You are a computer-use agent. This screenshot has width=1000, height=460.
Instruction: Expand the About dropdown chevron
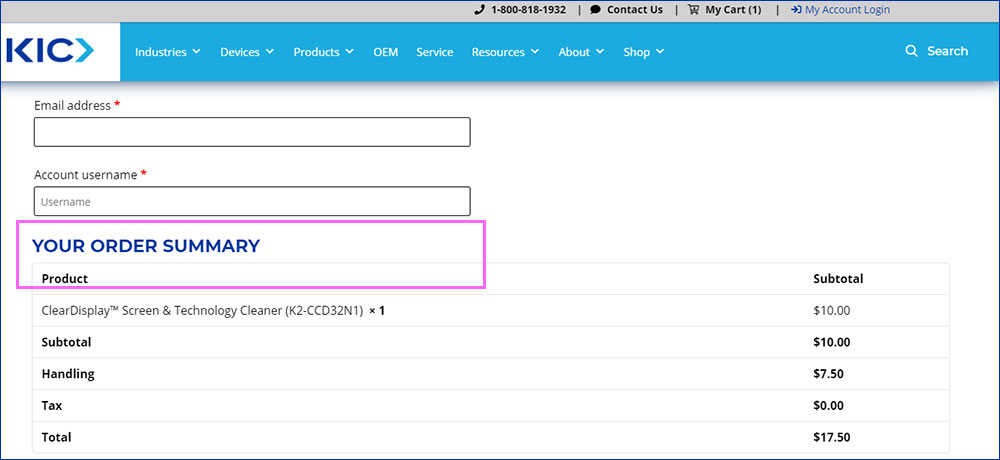coord(599,52)
